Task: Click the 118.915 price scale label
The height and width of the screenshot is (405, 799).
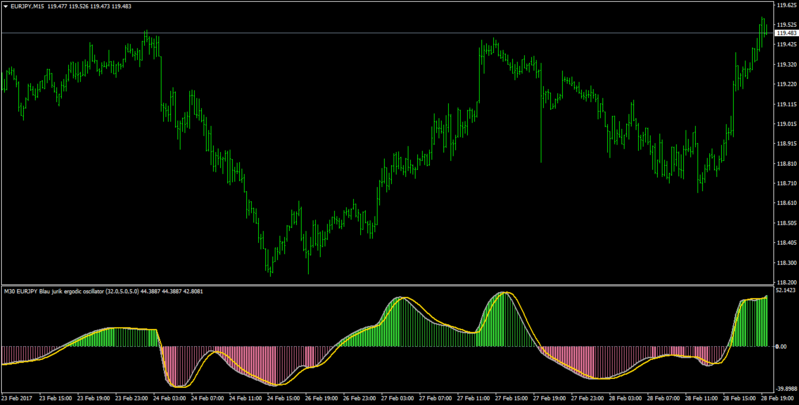Action: pyautogui.click(x=787, y=144)
